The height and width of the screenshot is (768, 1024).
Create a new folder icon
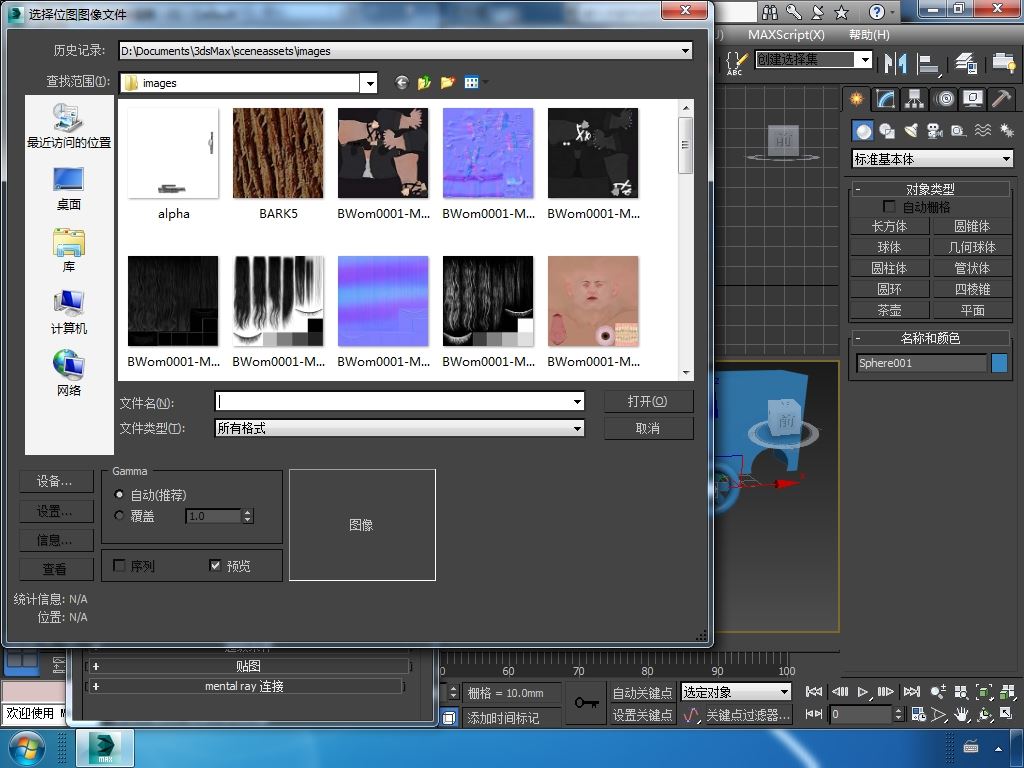pyautogui.click(x=447, y=82)
